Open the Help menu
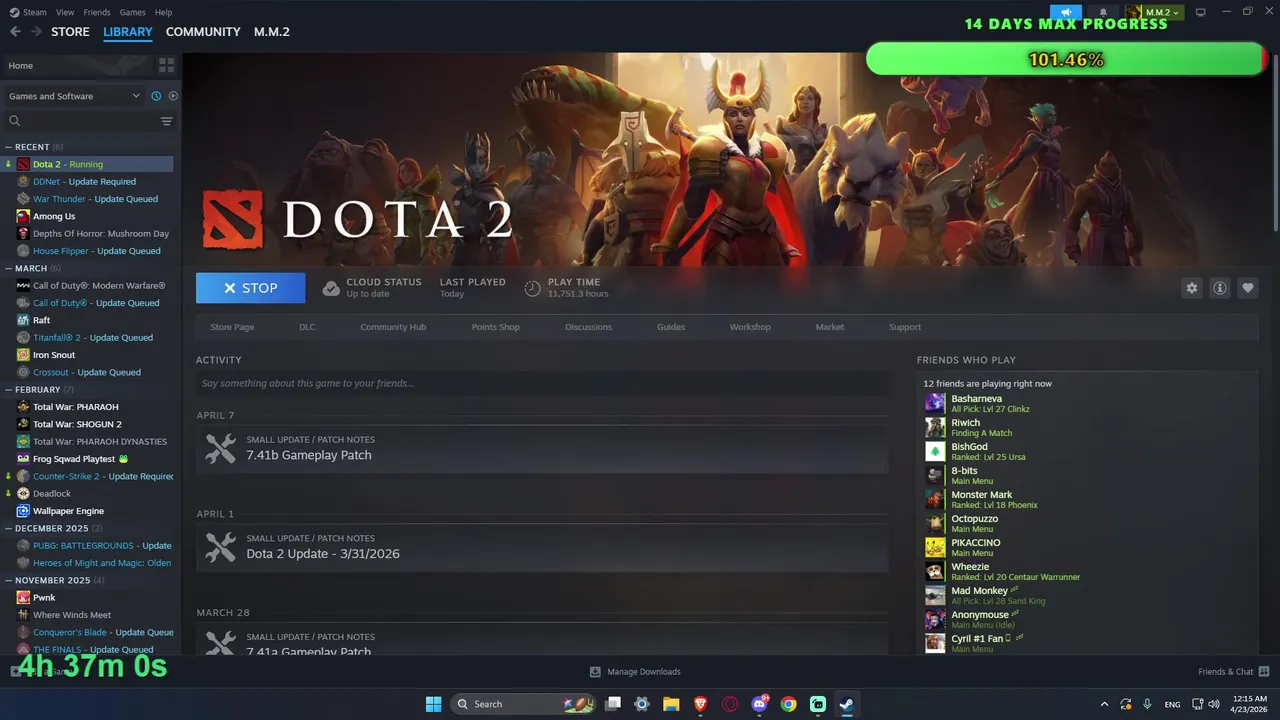Viewport: 1280px width, 720px height. [x=163, y=12]
